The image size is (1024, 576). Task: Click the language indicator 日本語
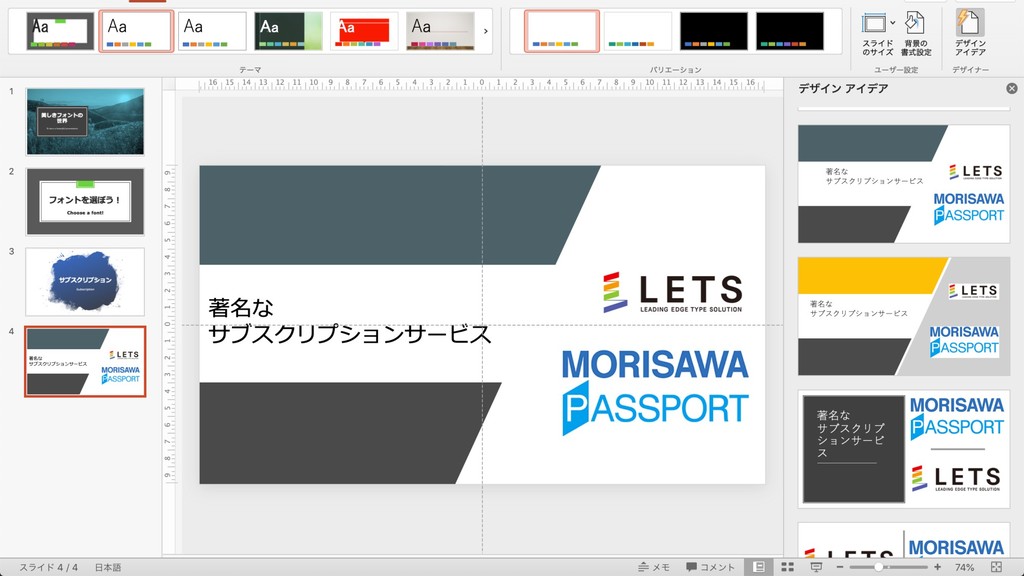click(x=108, y=567)
